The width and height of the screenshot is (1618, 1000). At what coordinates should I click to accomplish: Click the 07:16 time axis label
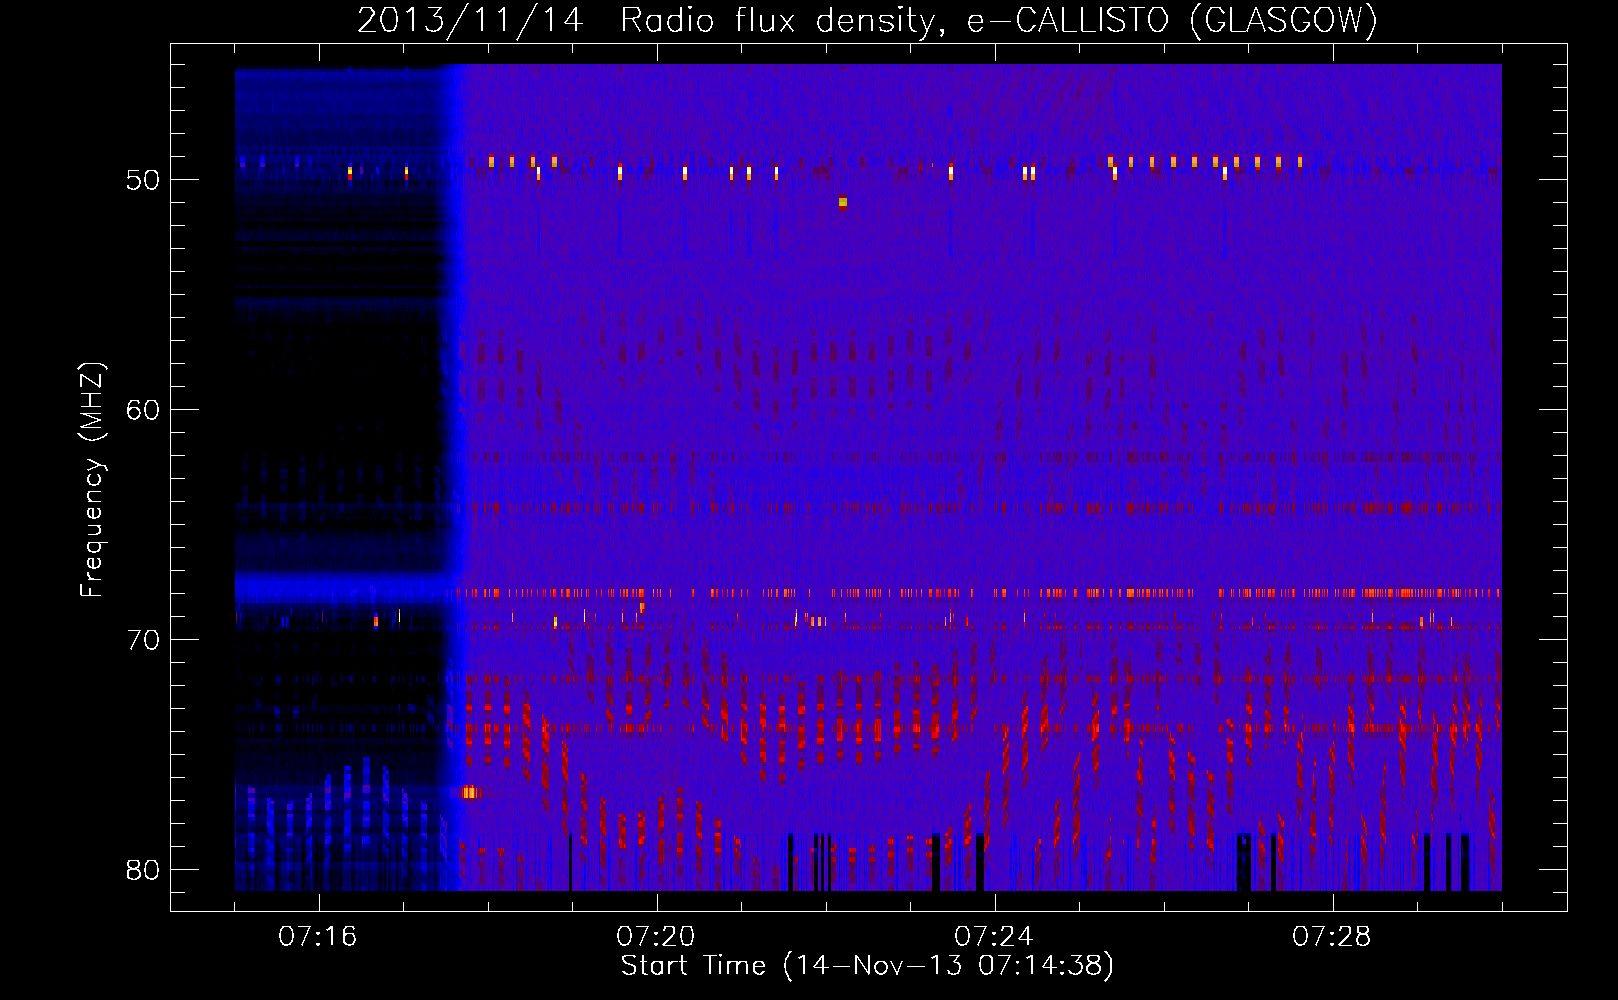(x=318, y=937)
